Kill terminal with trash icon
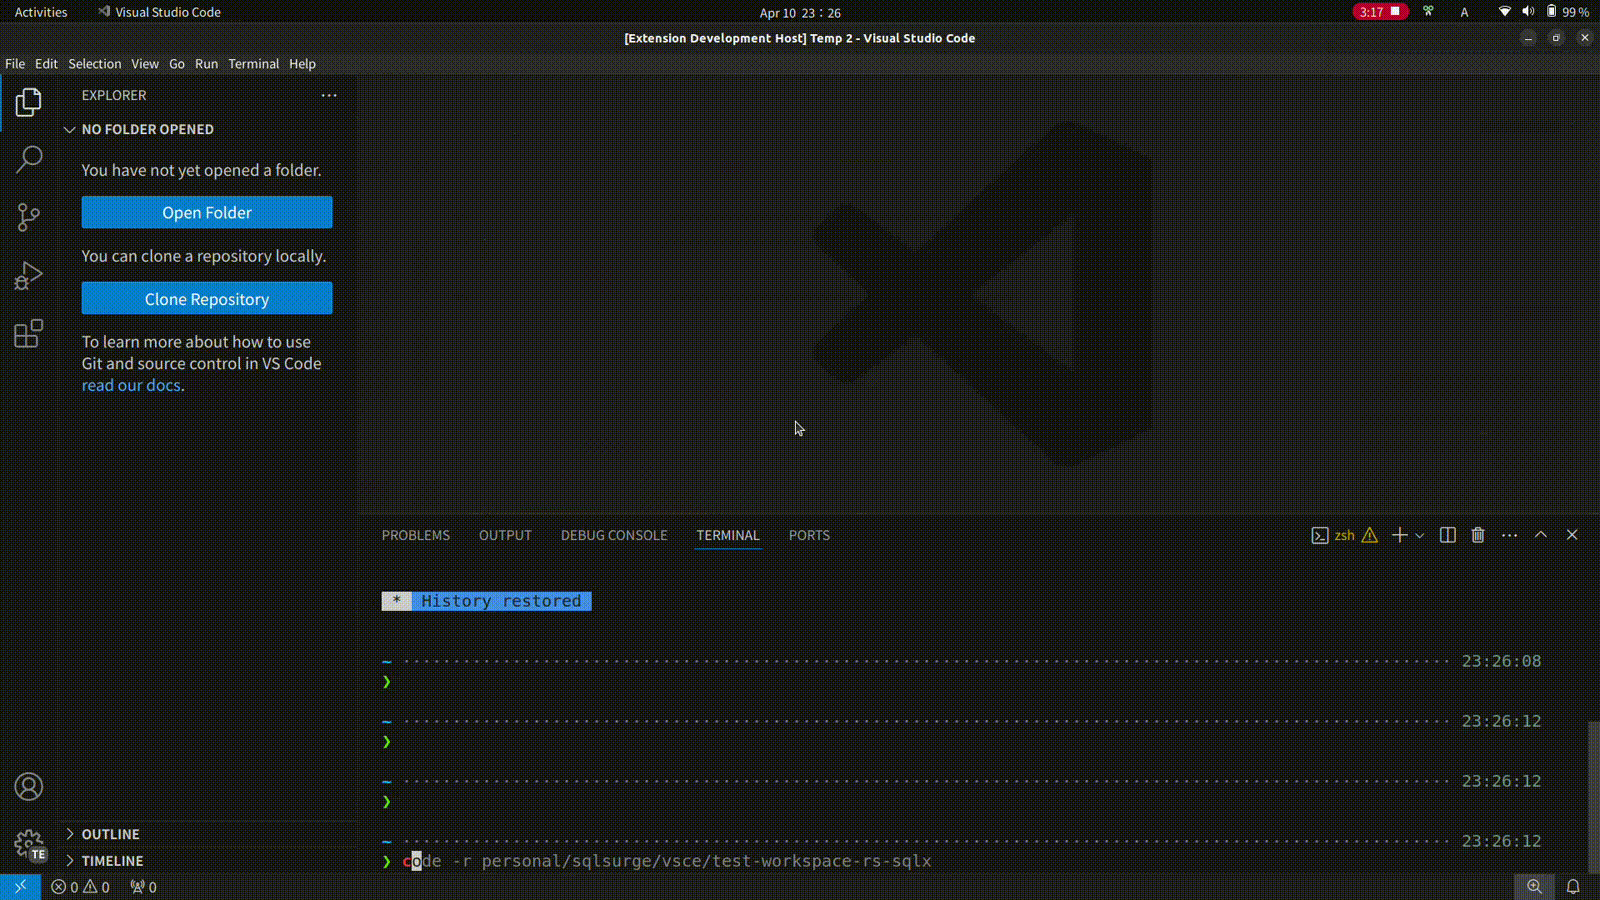The image size is (1600, 900). [x=1478, y=535]
